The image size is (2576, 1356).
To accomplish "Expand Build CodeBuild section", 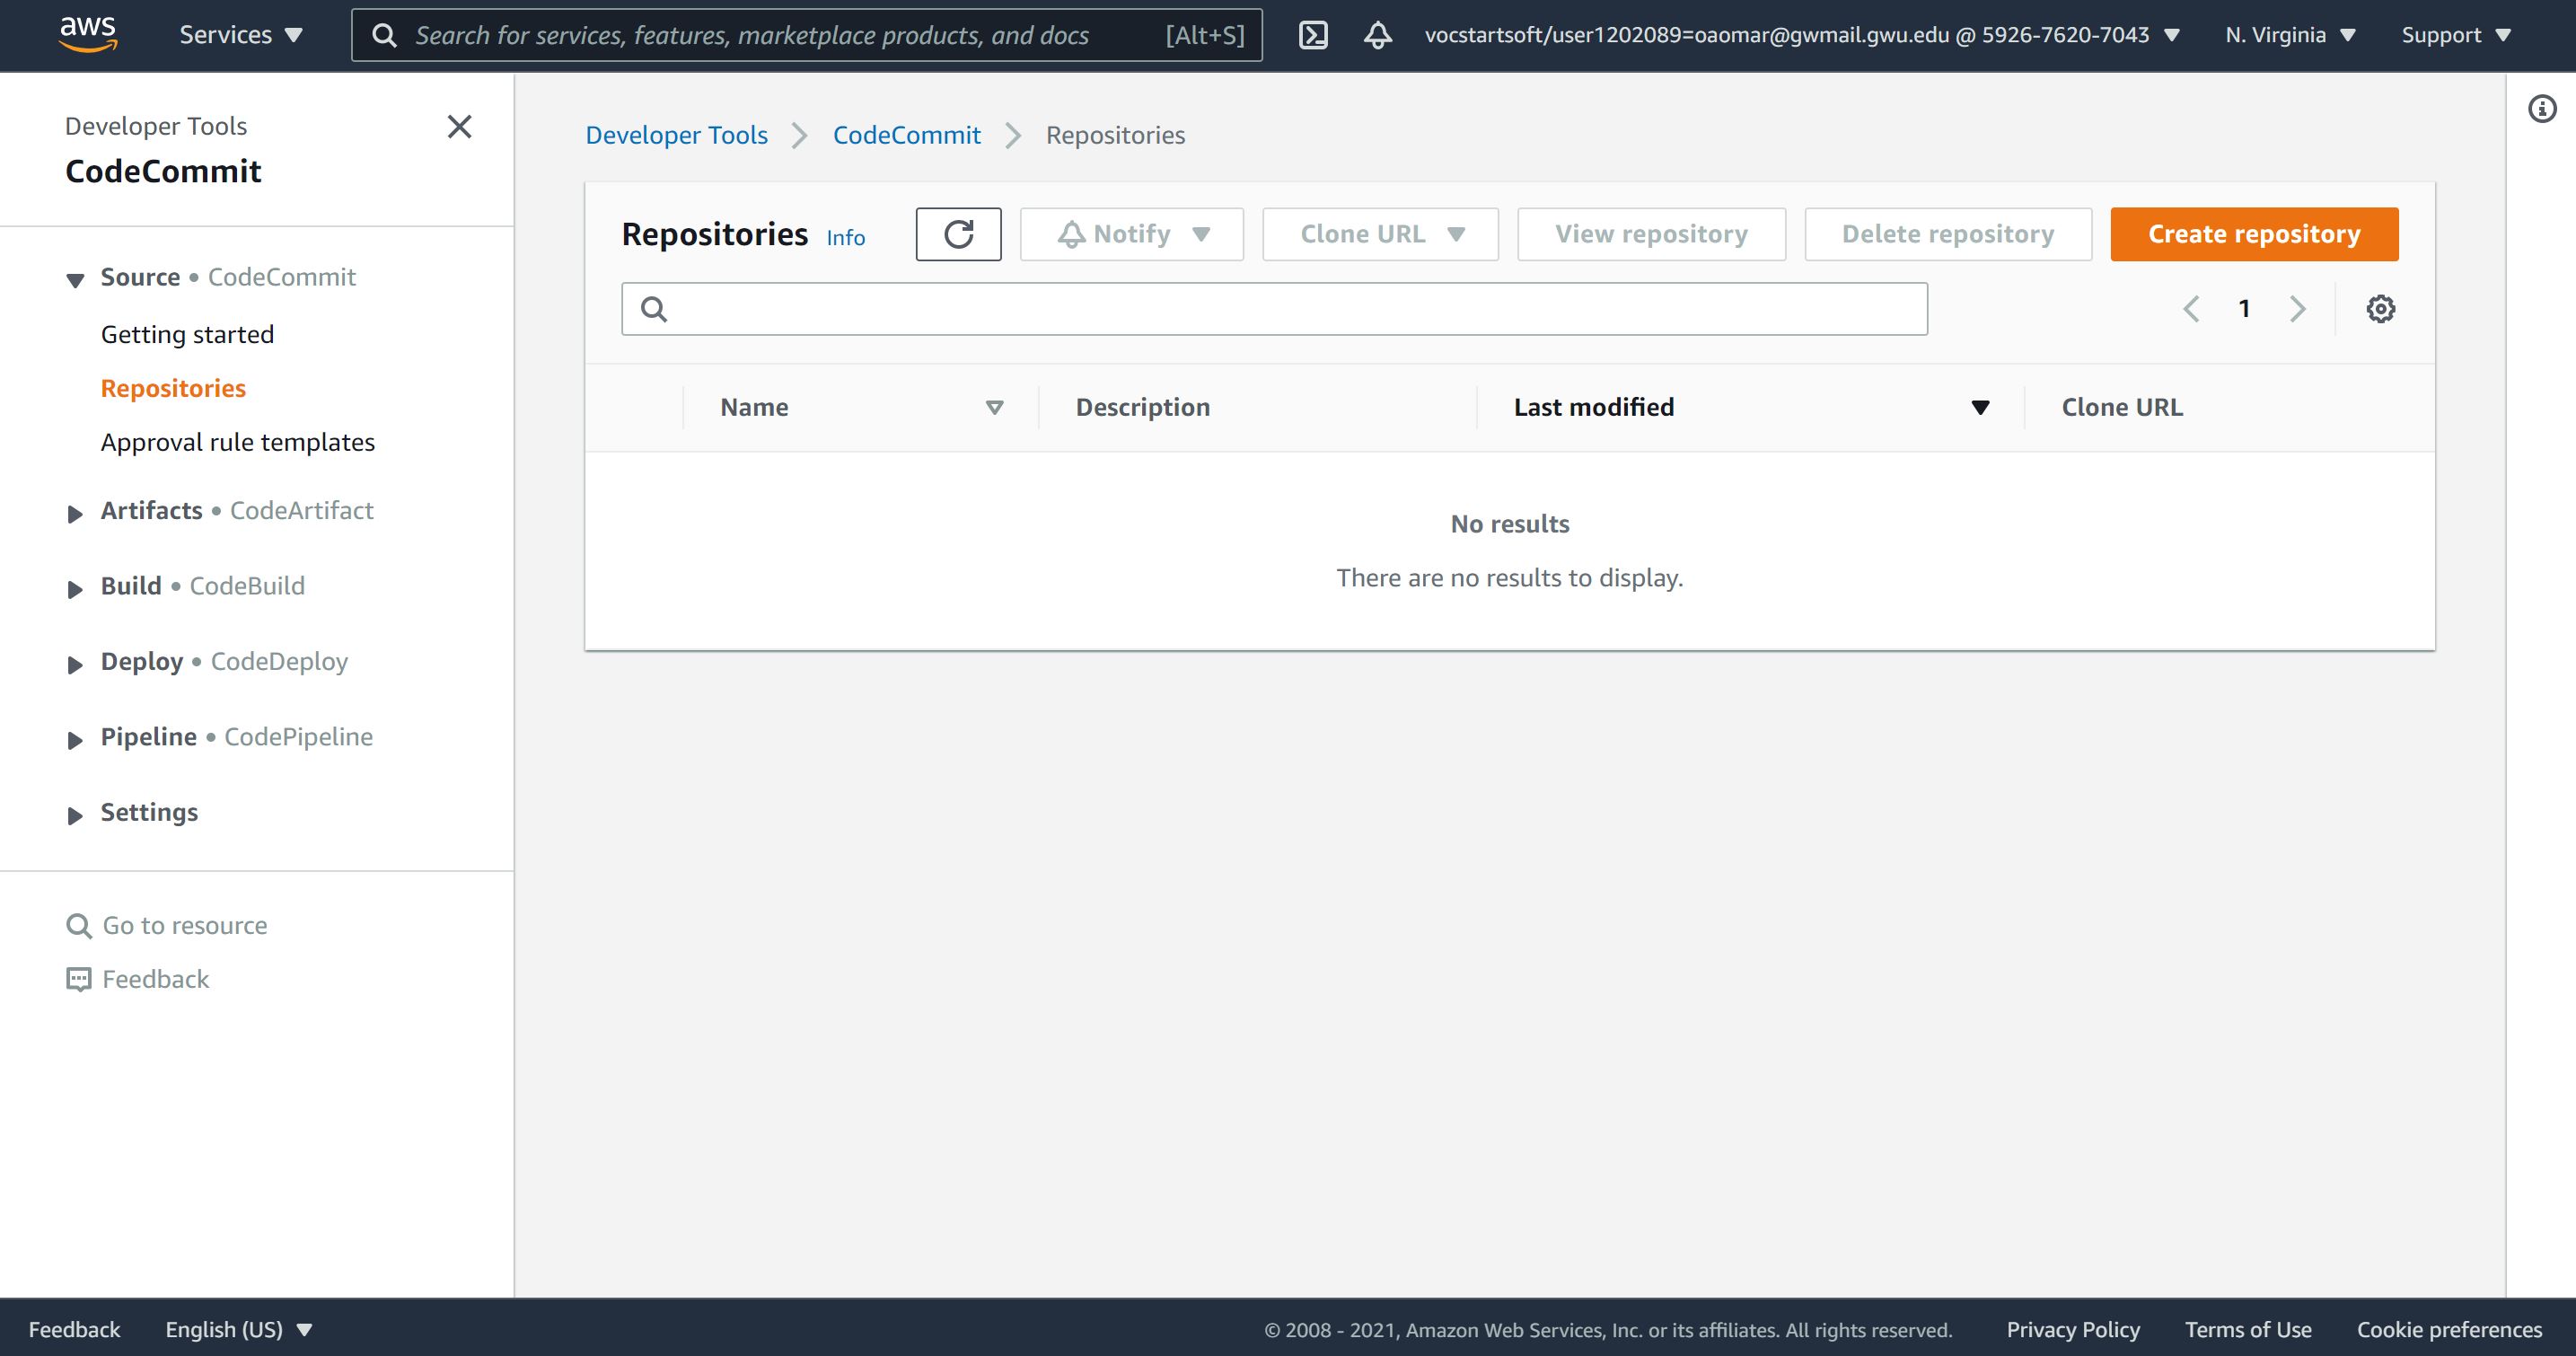I will [x=75, y=589].
